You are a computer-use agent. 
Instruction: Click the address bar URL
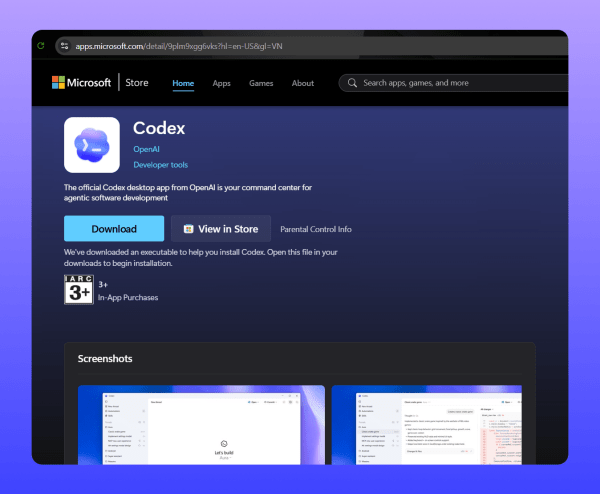[179, 46]
